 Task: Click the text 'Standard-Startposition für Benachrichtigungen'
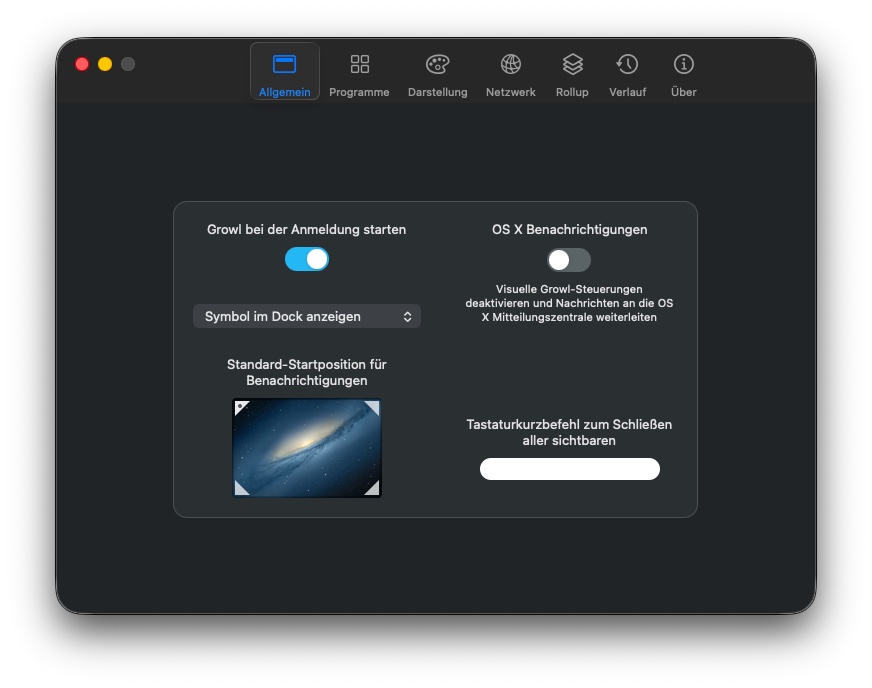point(306,372)
